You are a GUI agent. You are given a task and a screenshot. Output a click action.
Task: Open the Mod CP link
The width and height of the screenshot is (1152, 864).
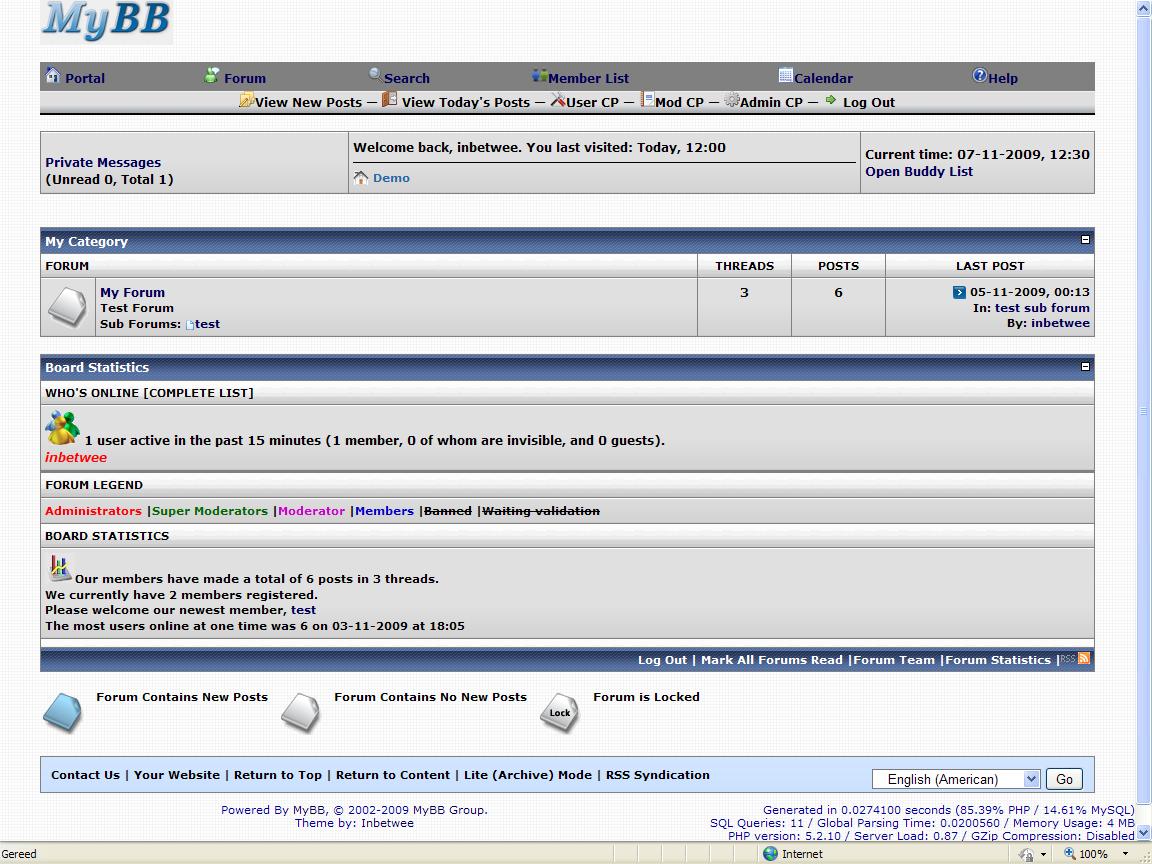click(x=680, y=102)
